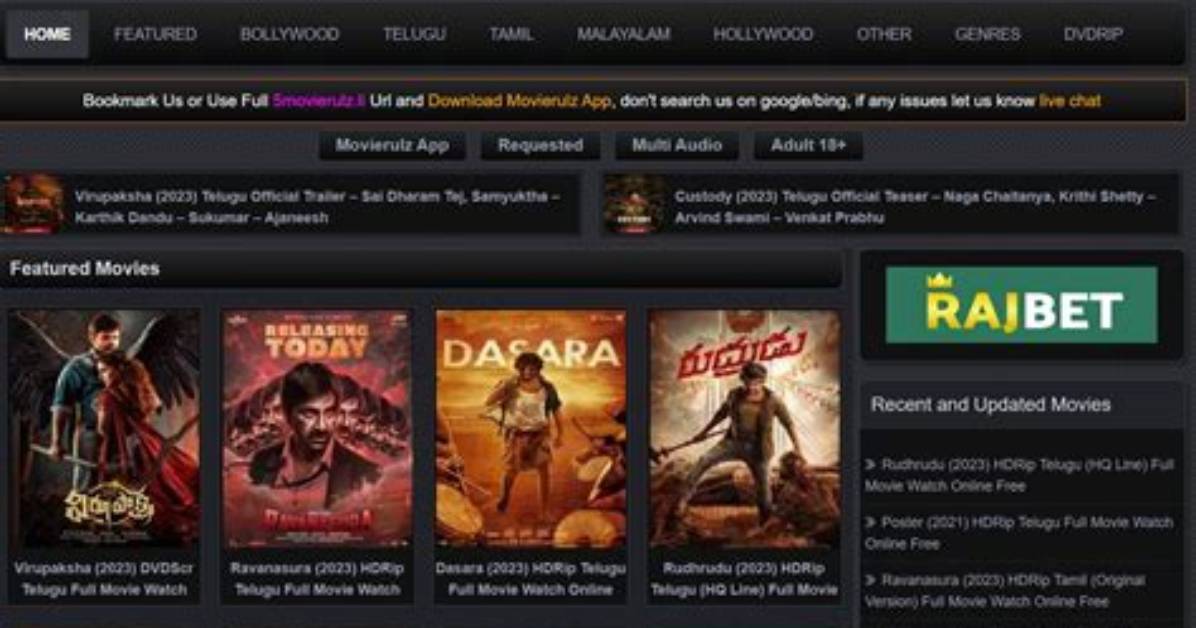This screenshot has height=628, width=1196.
Task: Open Custody teaser thumbnail icon
Action: coord(634,205)
